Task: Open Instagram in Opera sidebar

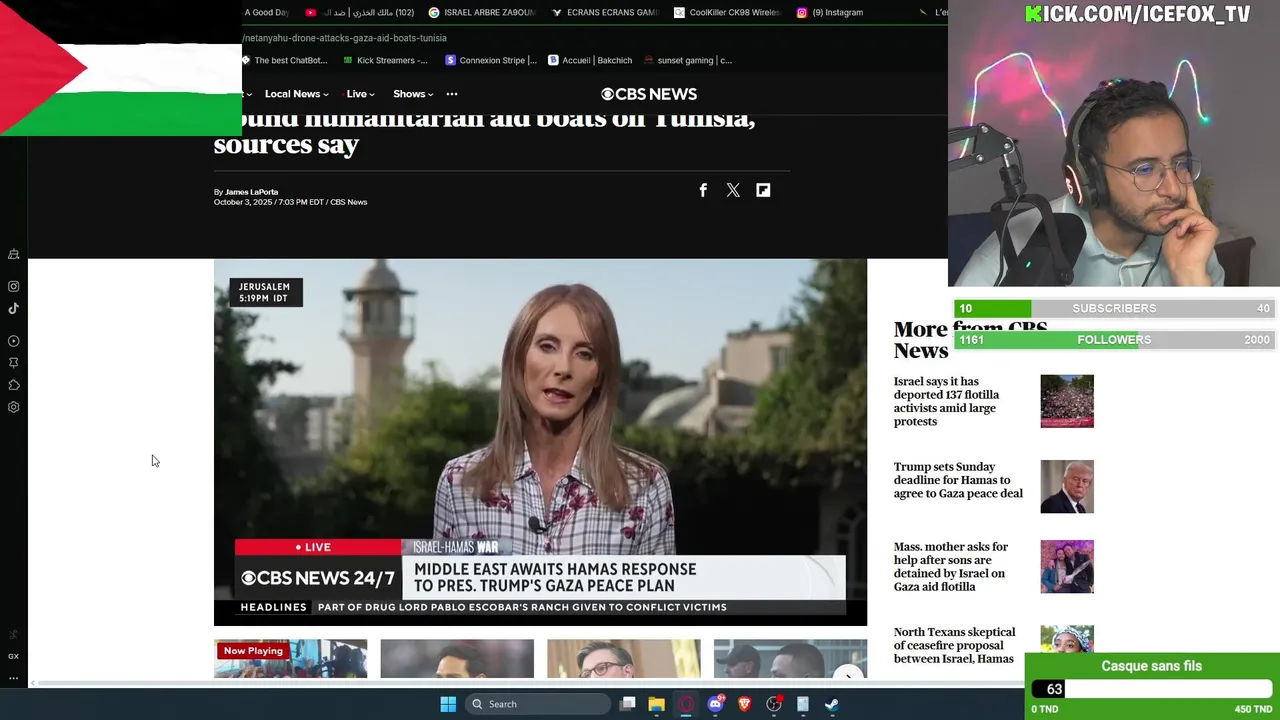Action: click(x=14, y=286)
